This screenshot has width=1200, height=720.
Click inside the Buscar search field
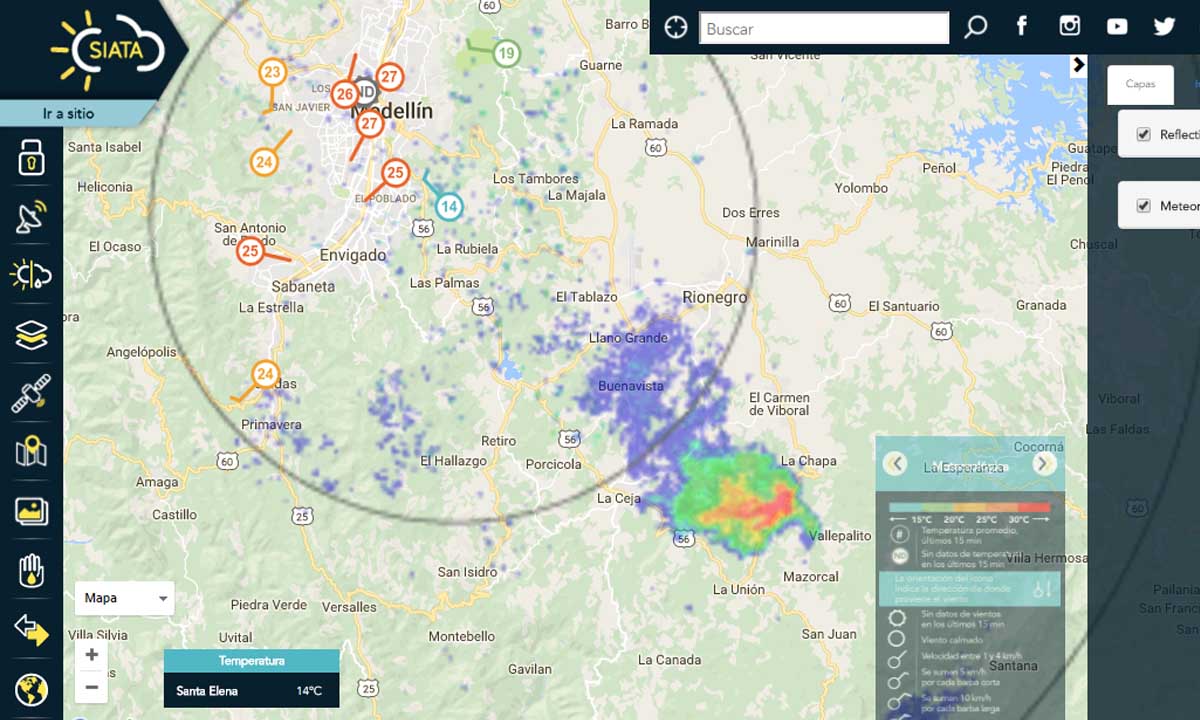pos(823,29)
